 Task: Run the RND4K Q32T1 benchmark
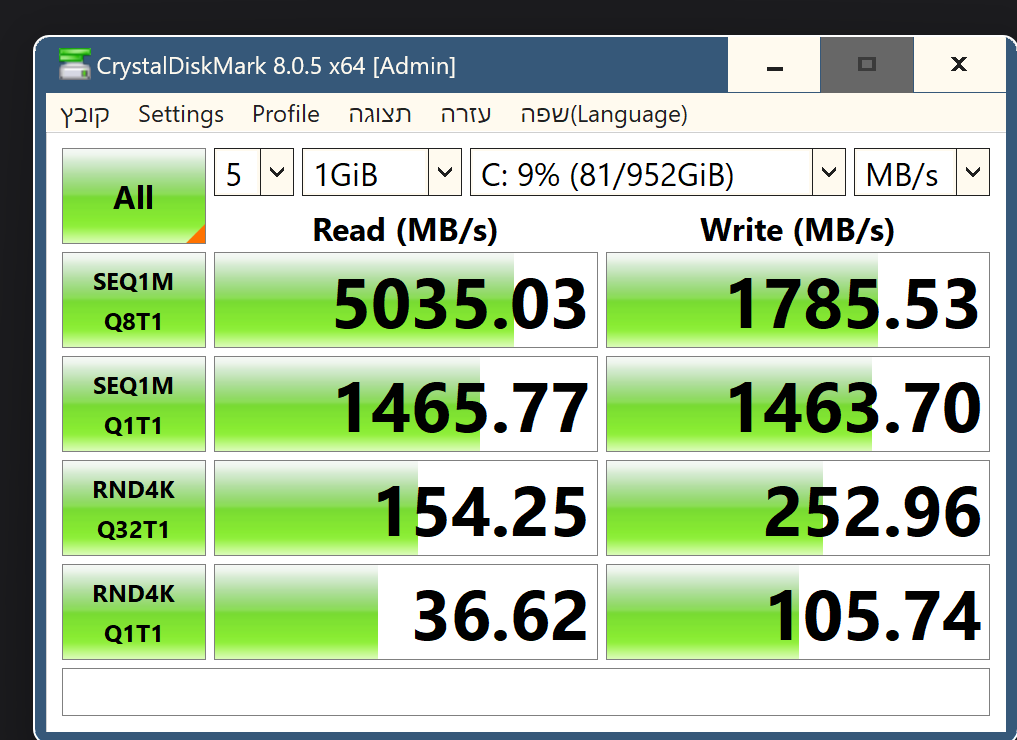point(134,508)
